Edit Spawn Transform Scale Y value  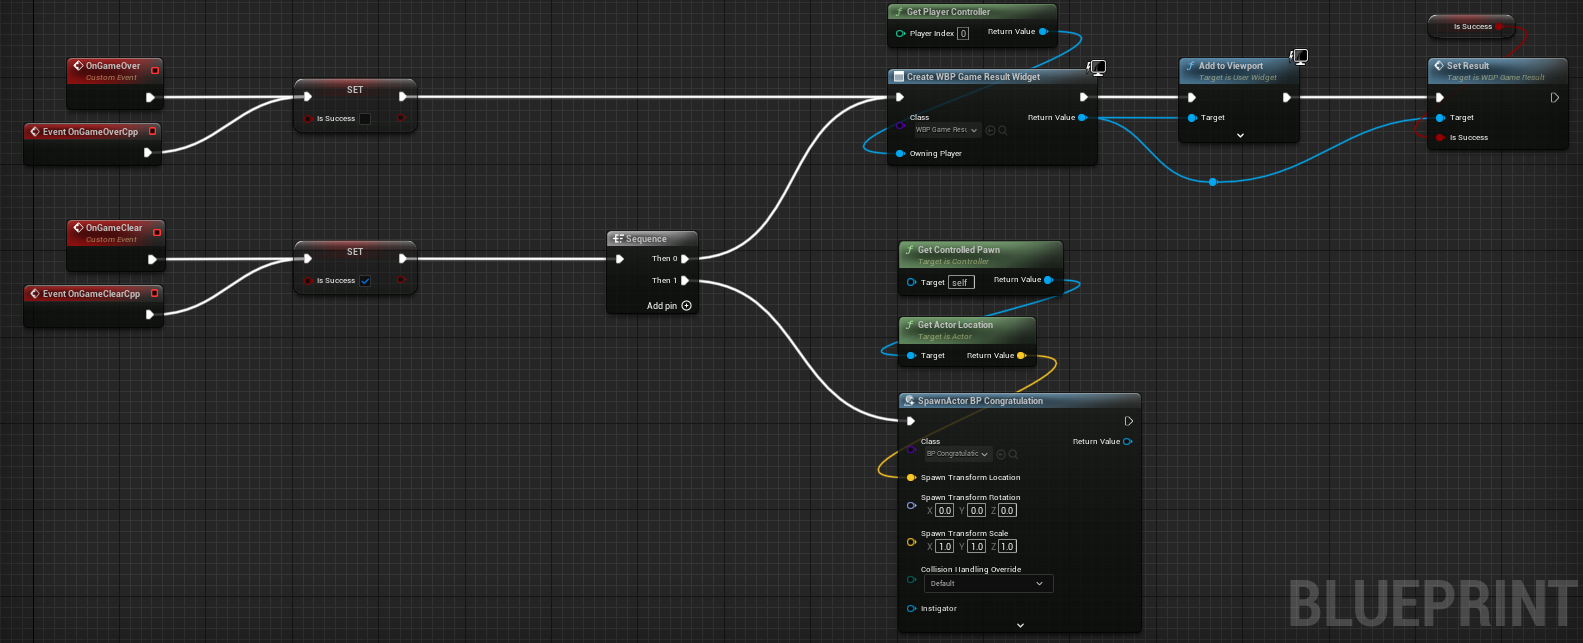(976, 546)
